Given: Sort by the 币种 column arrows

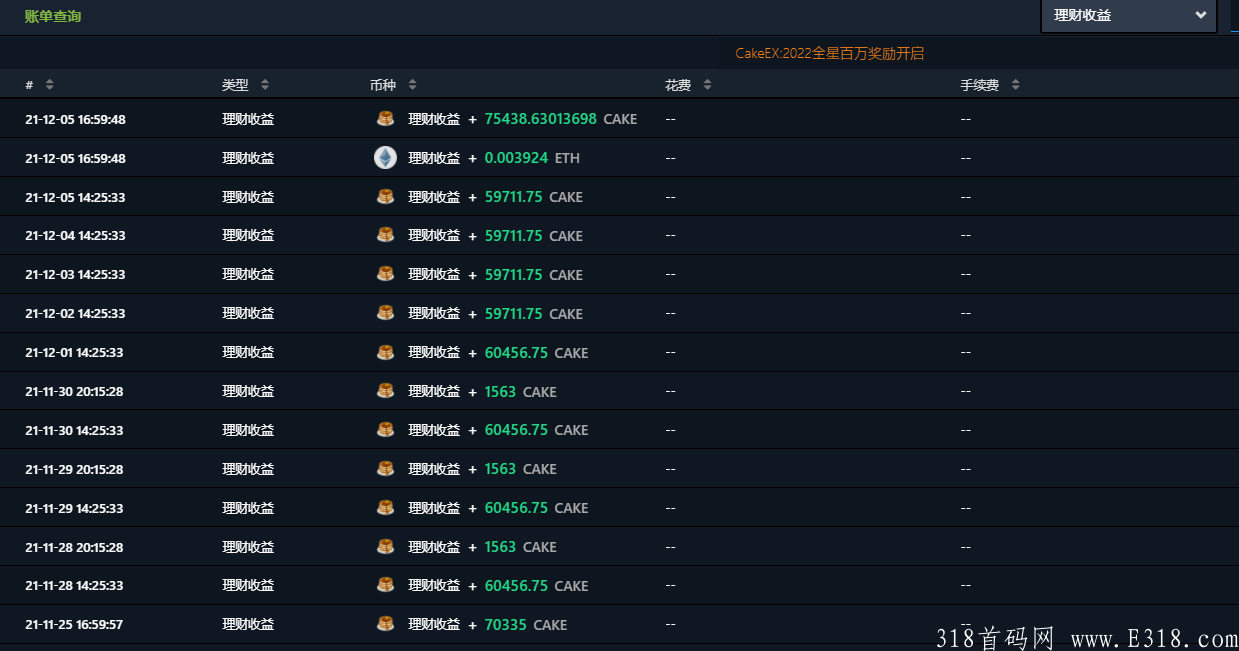Looking at the screenshot, I should tap(412, 85).
